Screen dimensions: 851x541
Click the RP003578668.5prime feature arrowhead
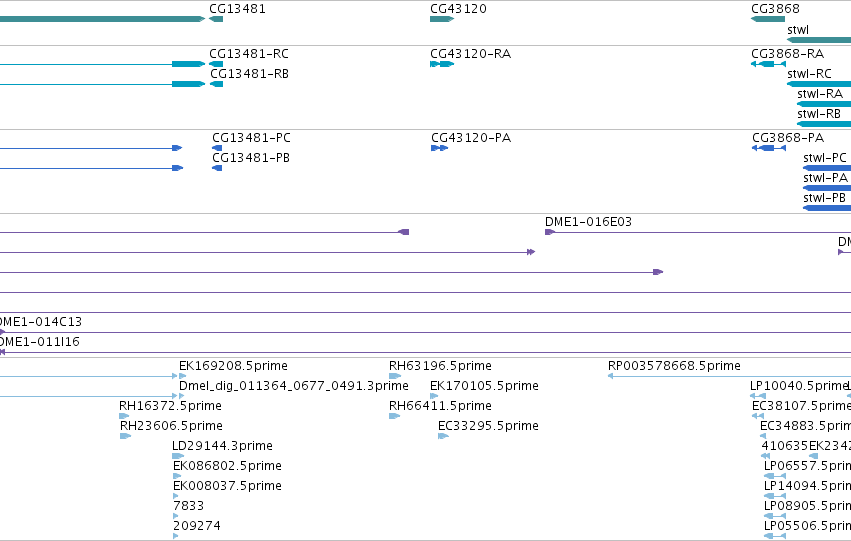pos(611,376)
